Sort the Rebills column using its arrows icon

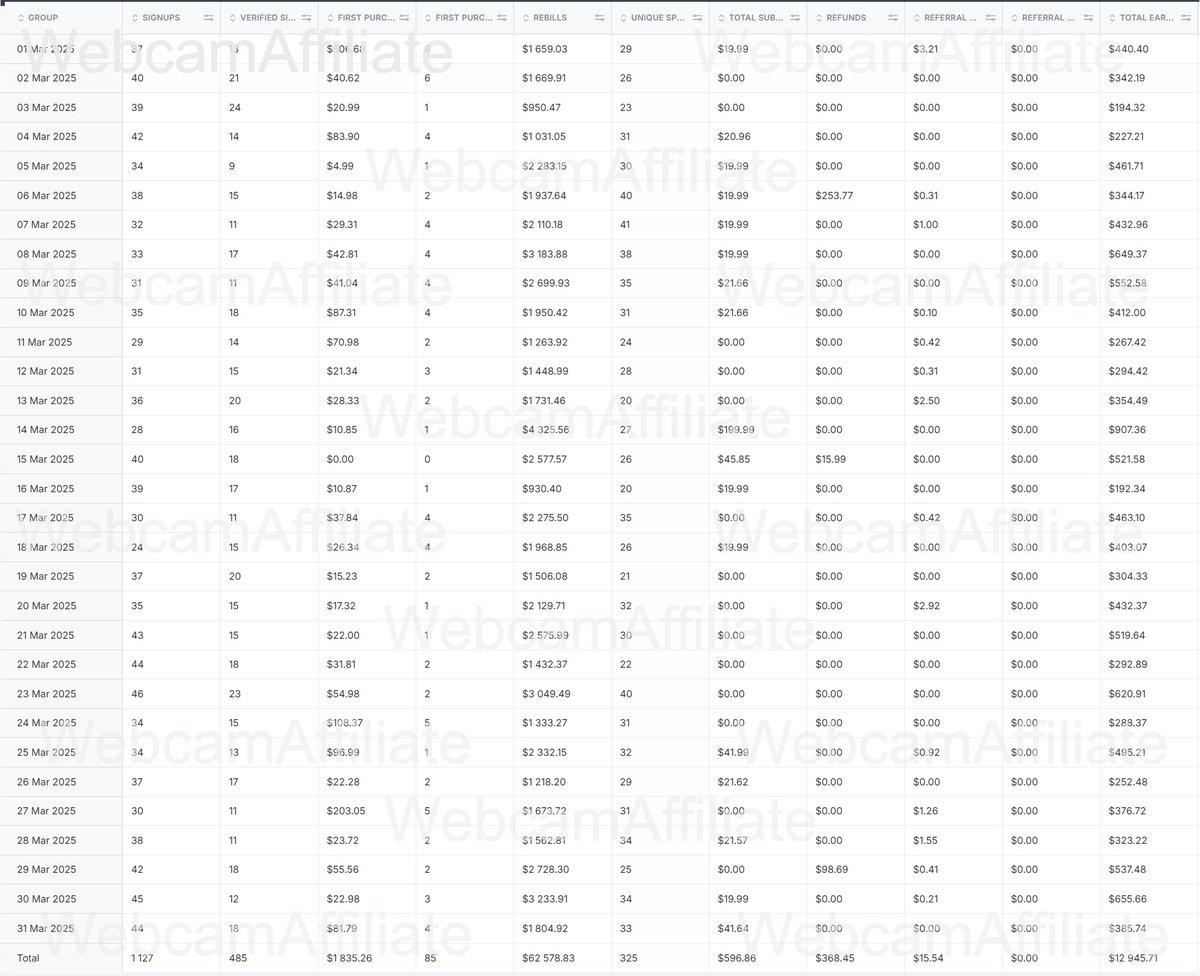point(526,18)
